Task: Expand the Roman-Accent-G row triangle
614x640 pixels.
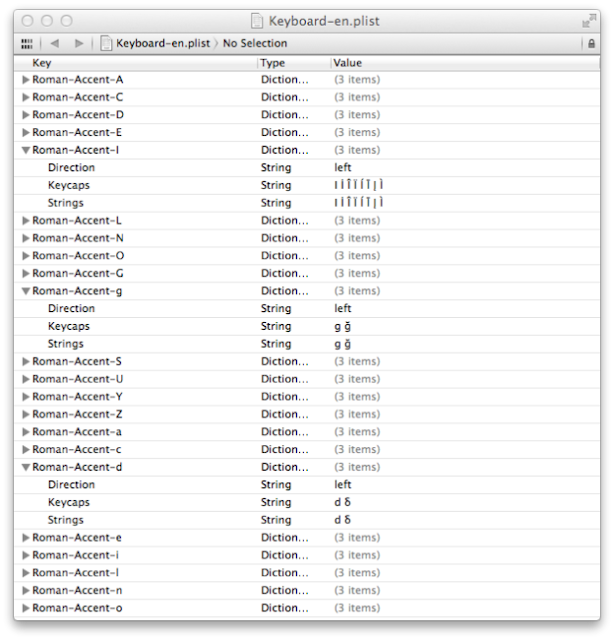Action: [x=26, y=273]
